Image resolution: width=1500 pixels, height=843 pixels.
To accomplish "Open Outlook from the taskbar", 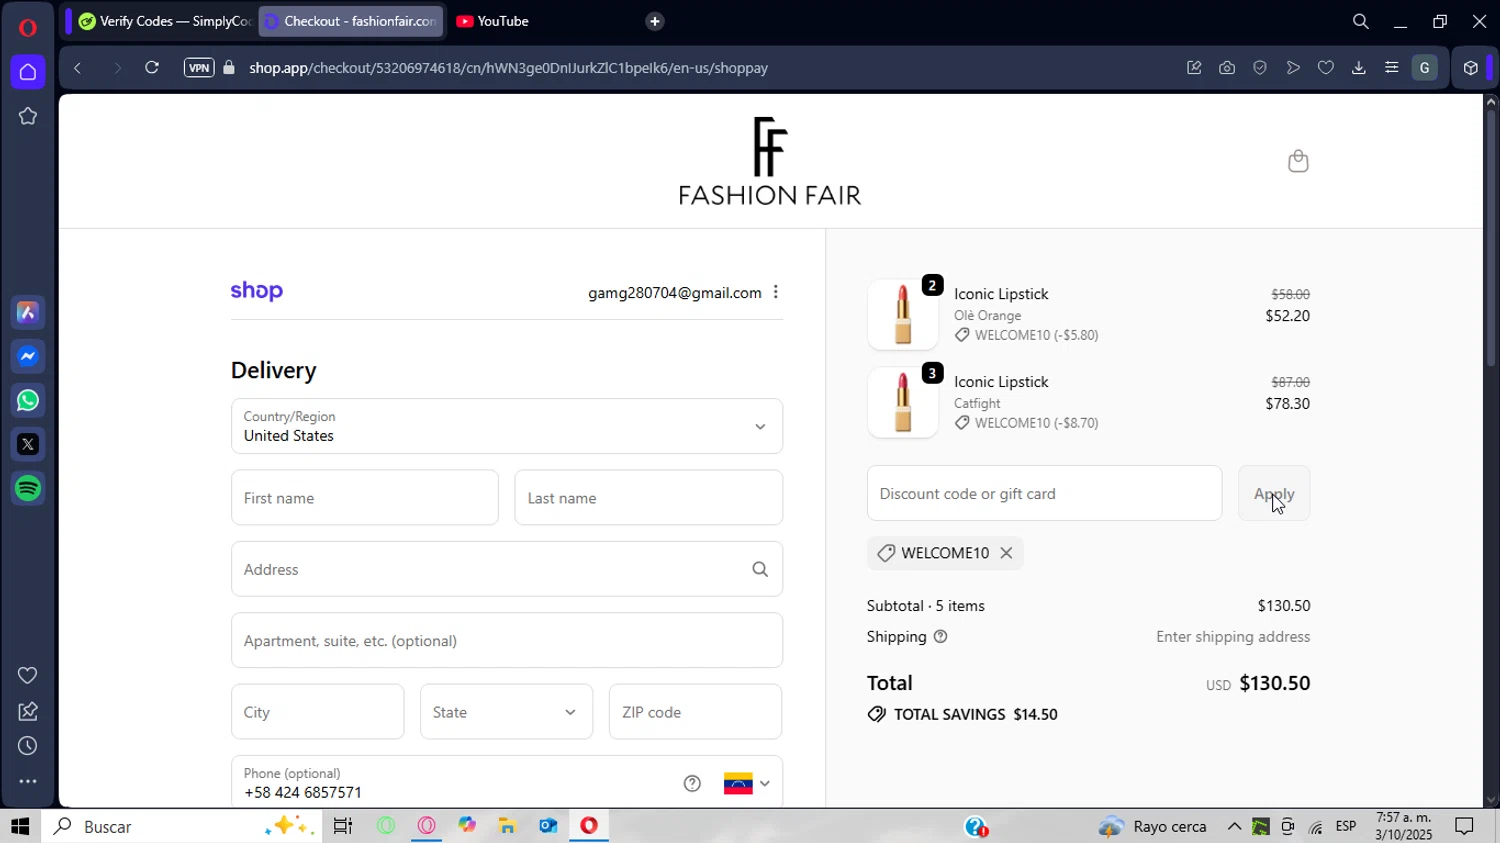I will (548, 826).
